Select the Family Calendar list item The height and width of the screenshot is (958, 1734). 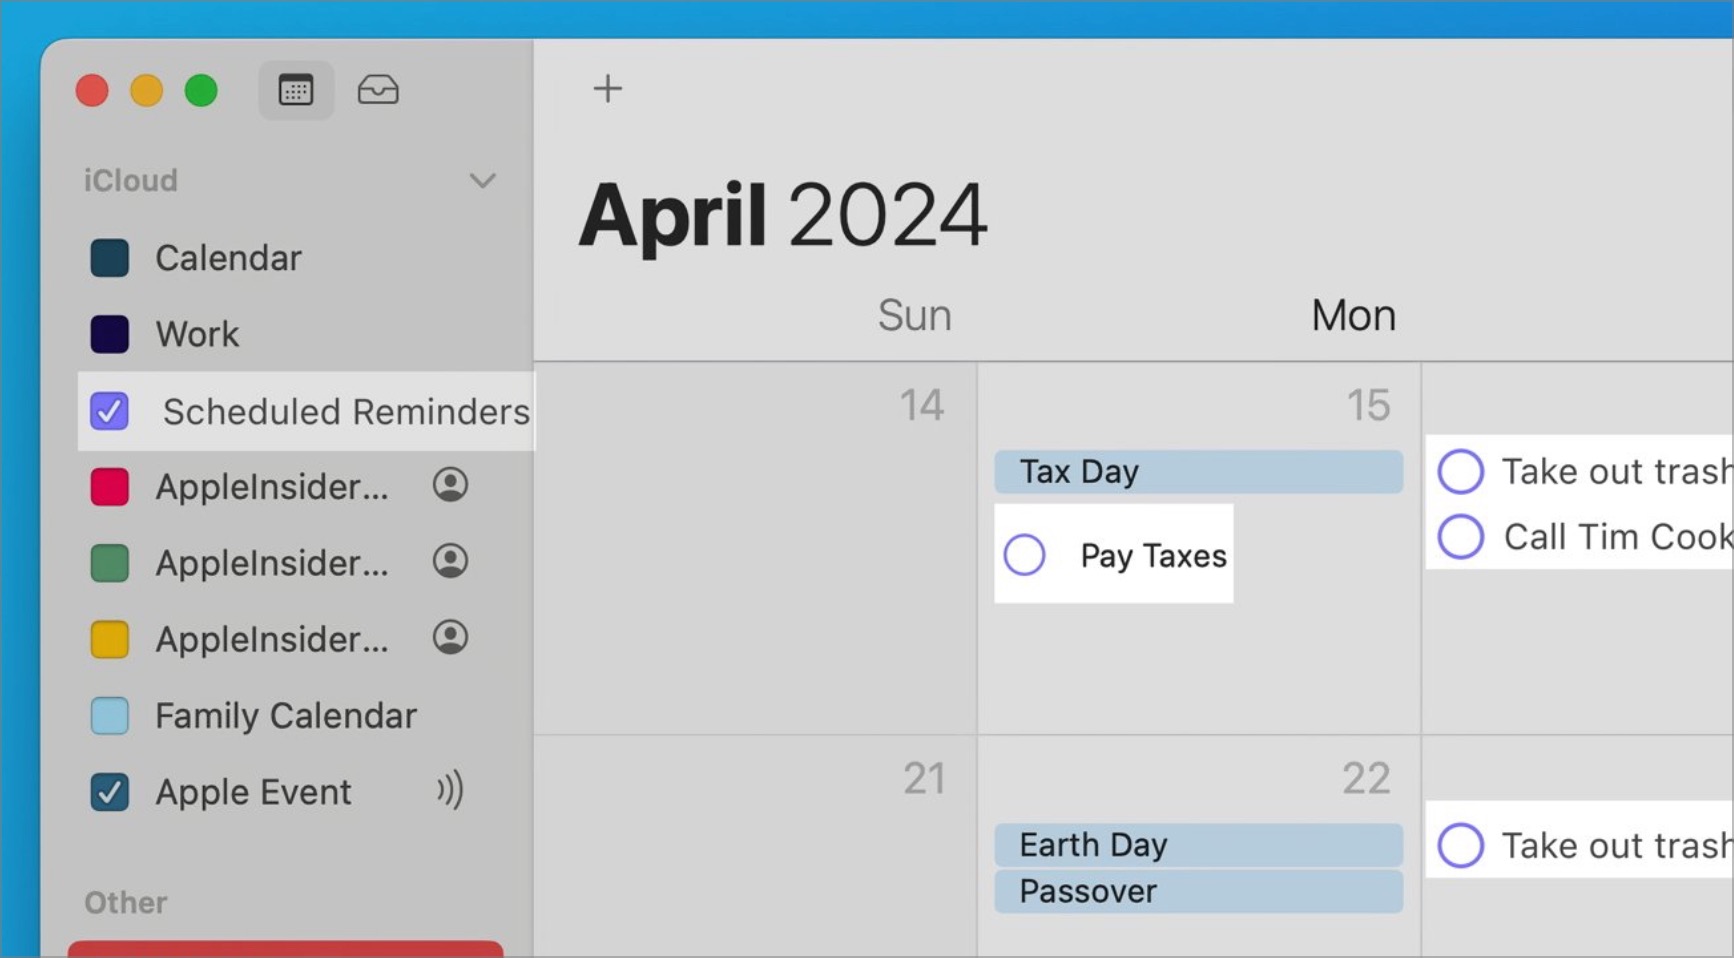[285, 716]
